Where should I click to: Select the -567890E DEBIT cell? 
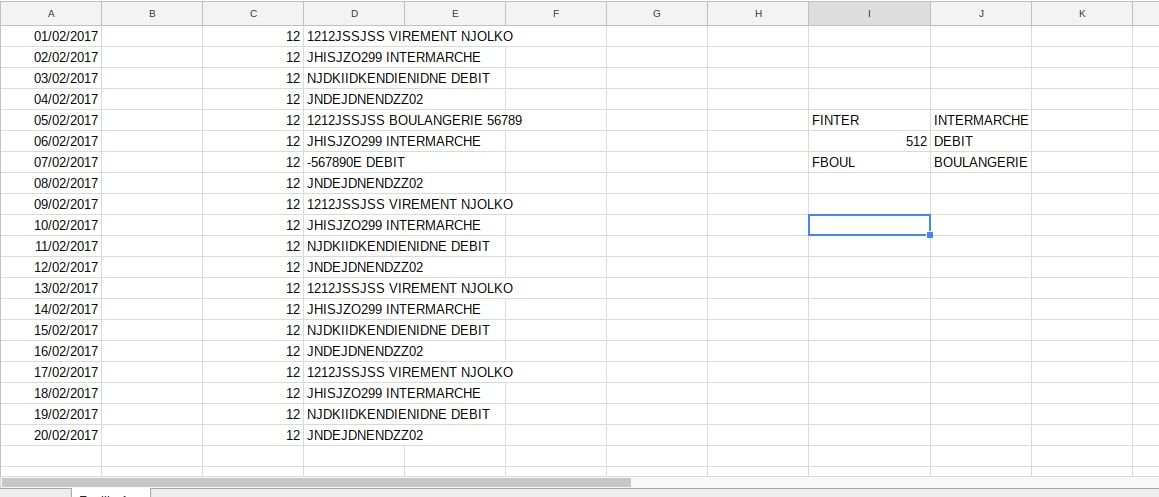355,162
